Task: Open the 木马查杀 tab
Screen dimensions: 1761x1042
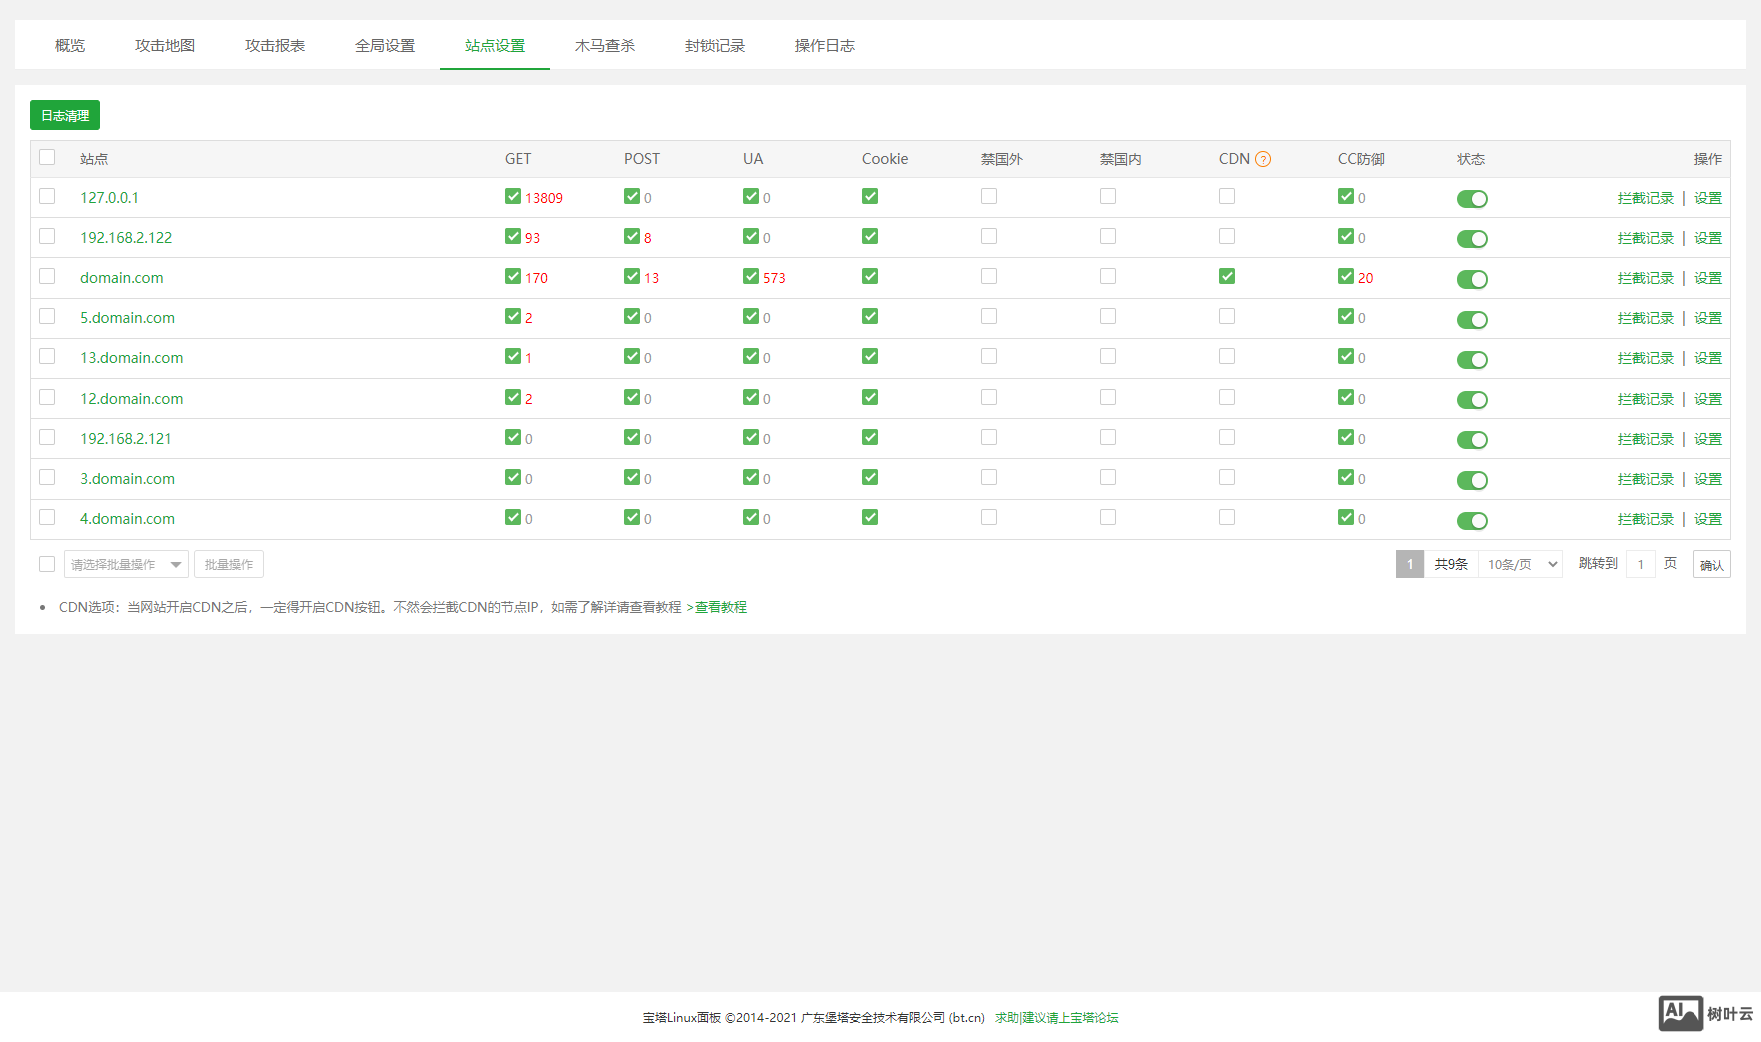Action: [604, 46]
